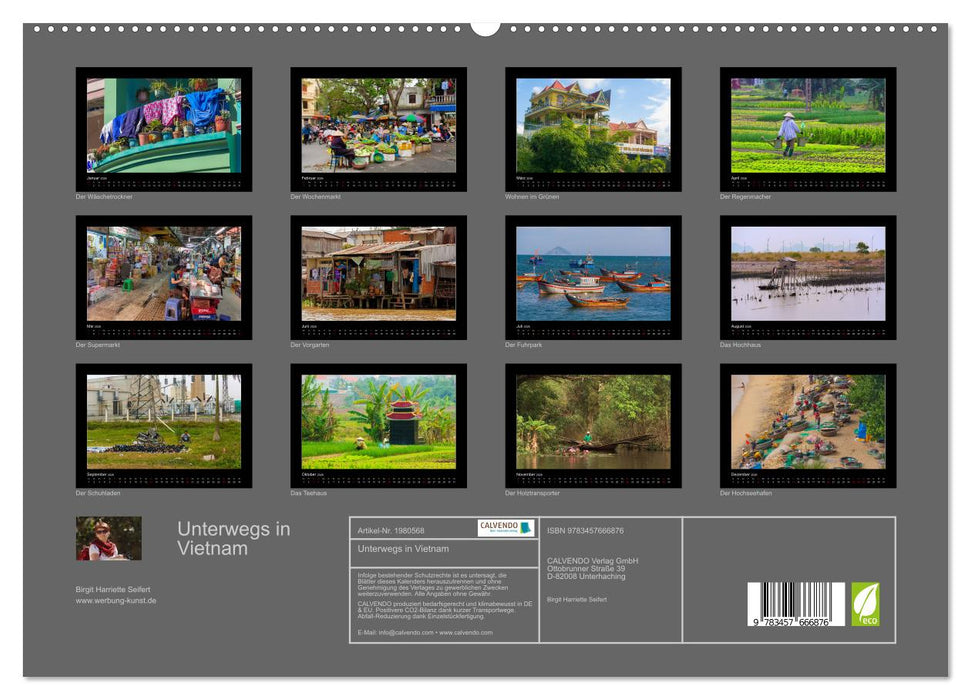View the "Wohnen im Grünen" March photo
The image size is (971, 700).
pyautogui.click(x=592, y=128)
